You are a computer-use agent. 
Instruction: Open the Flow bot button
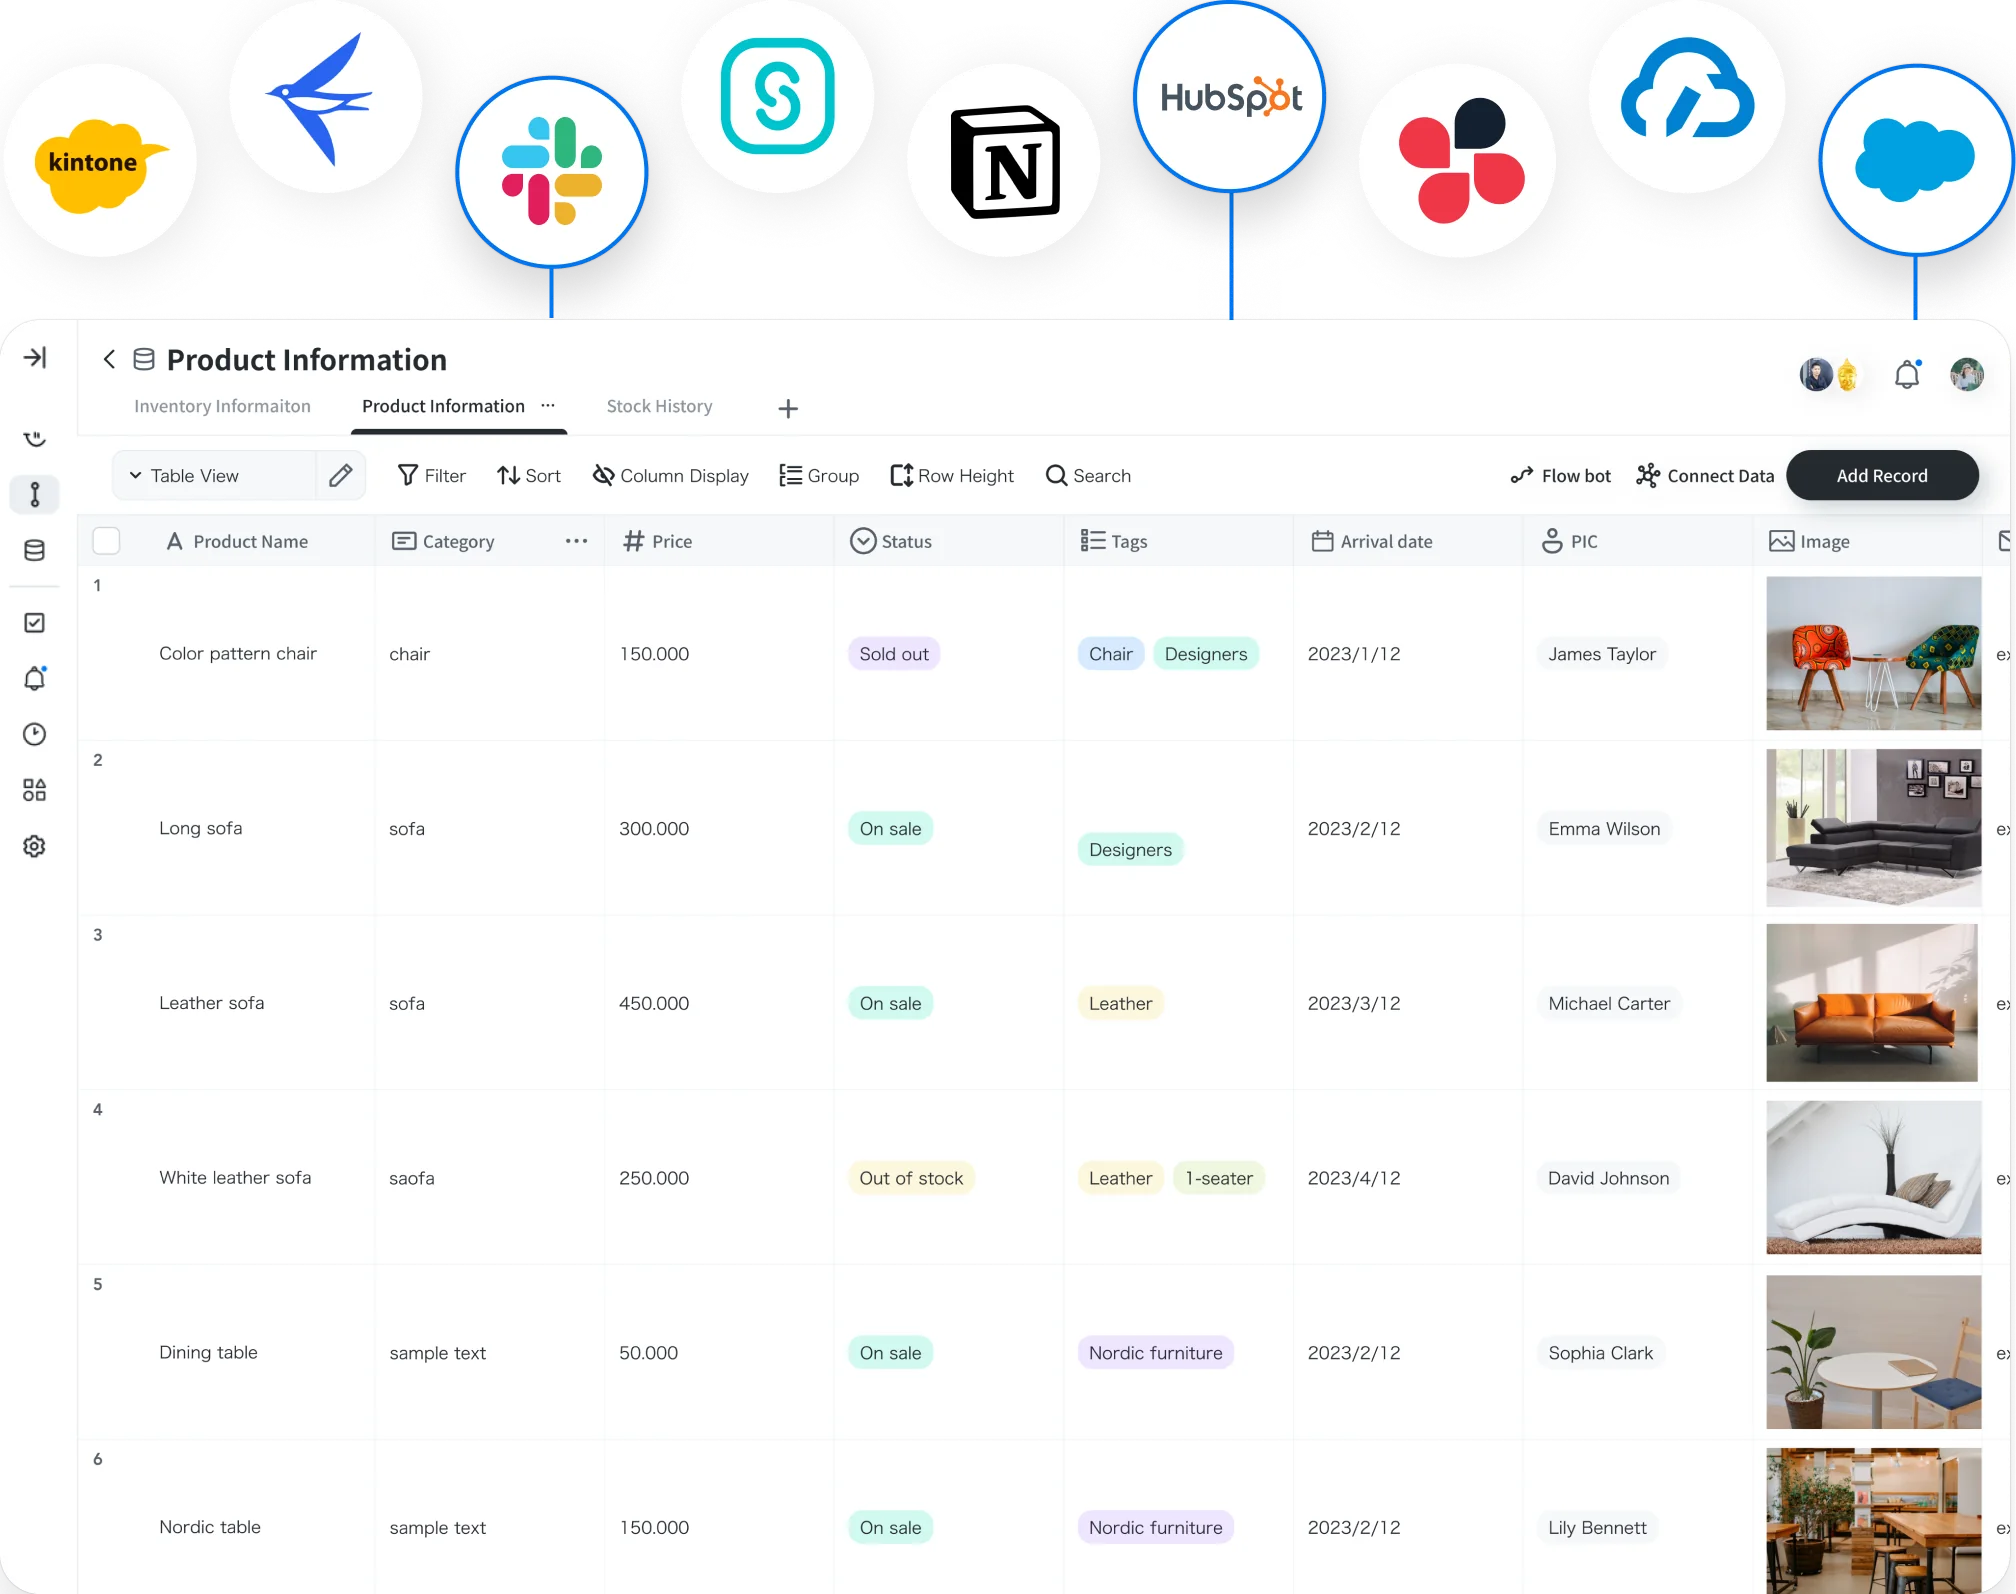coord(1561,476)
